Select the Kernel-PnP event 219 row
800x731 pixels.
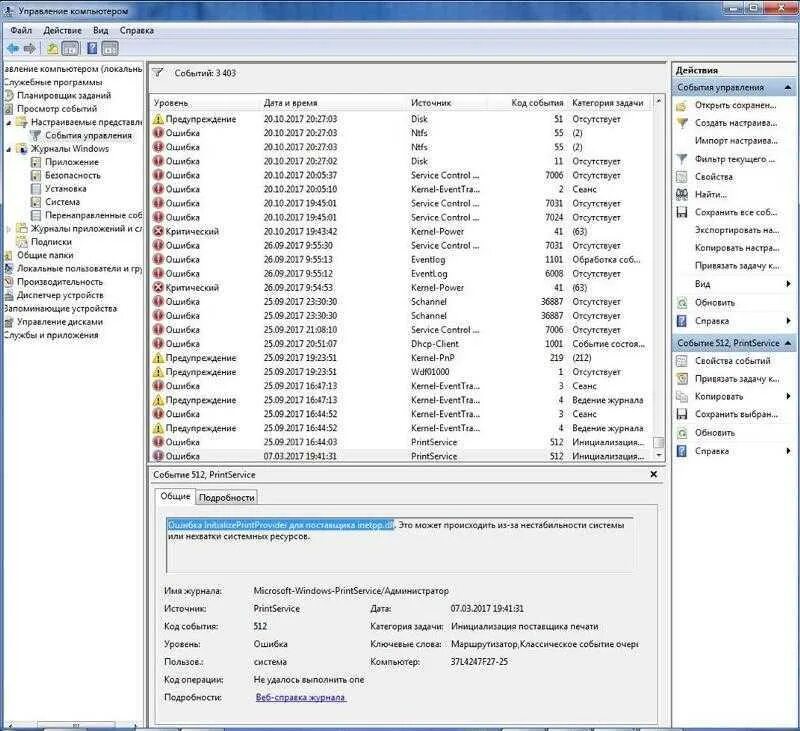(402, 358)
